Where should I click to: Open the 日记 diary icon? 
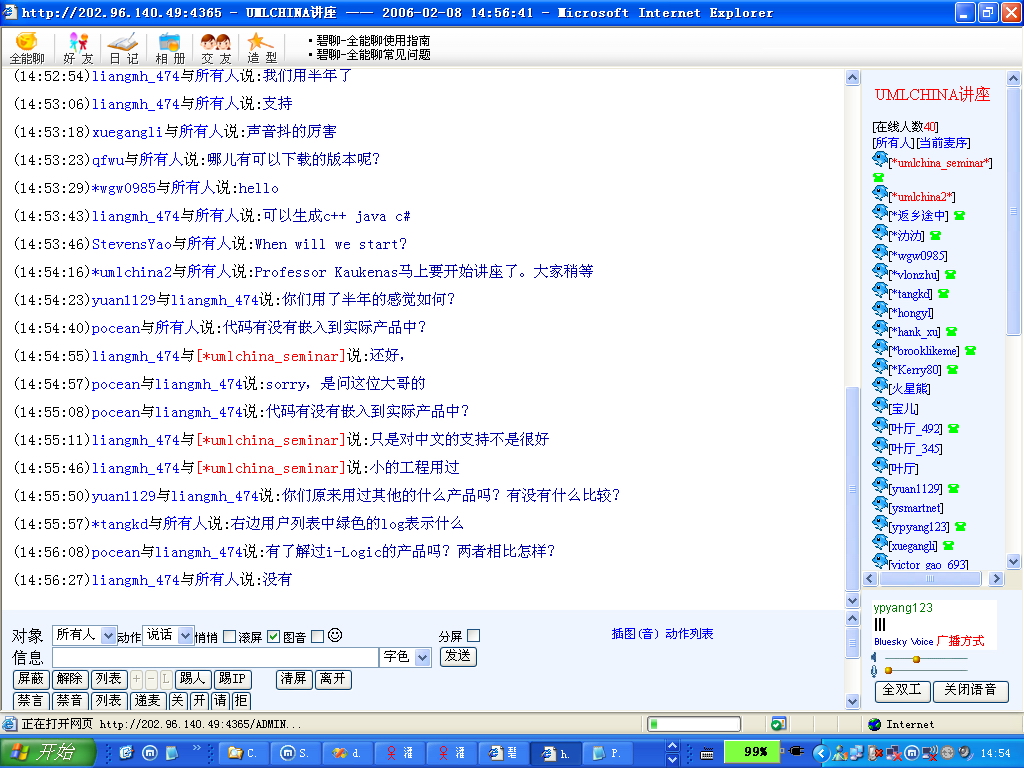tap(123, 48)
